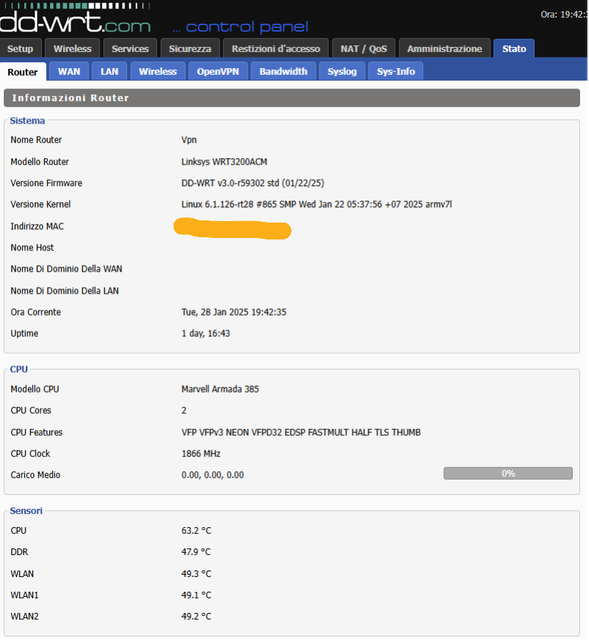The width and height of the screenshot is (589, 640).
Task: Click the Marvell Armada 385 CPU model
Action: [220, 389]
